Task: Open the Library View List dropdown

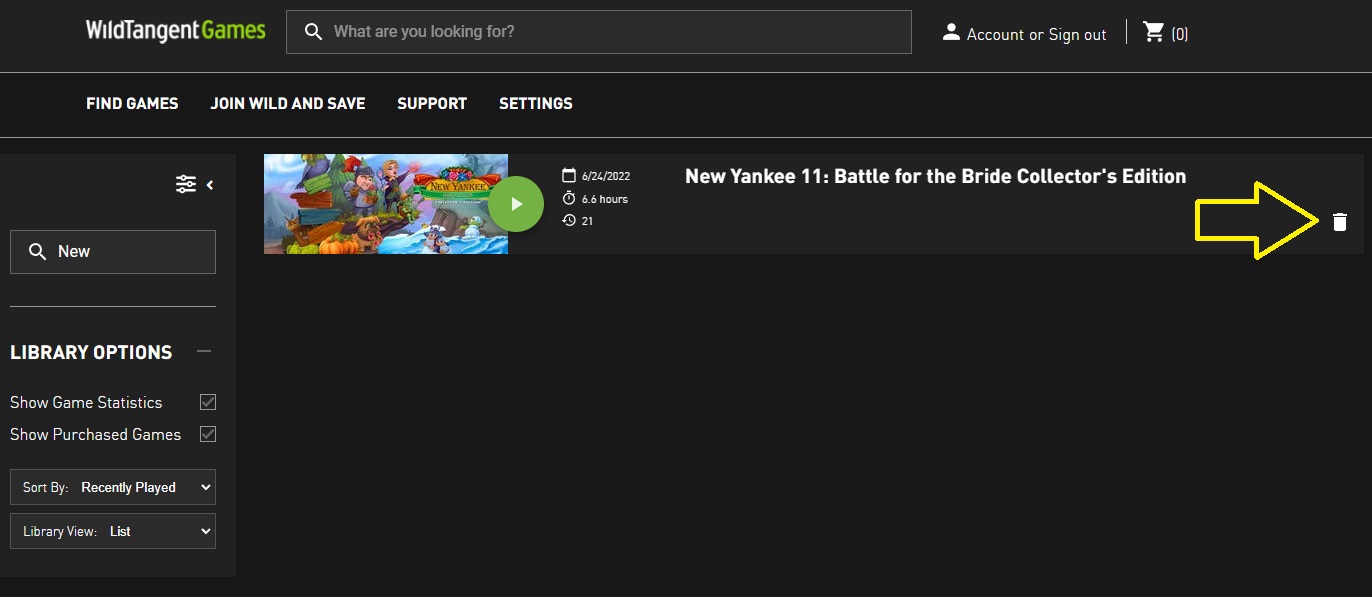Action: pos(113,531)
